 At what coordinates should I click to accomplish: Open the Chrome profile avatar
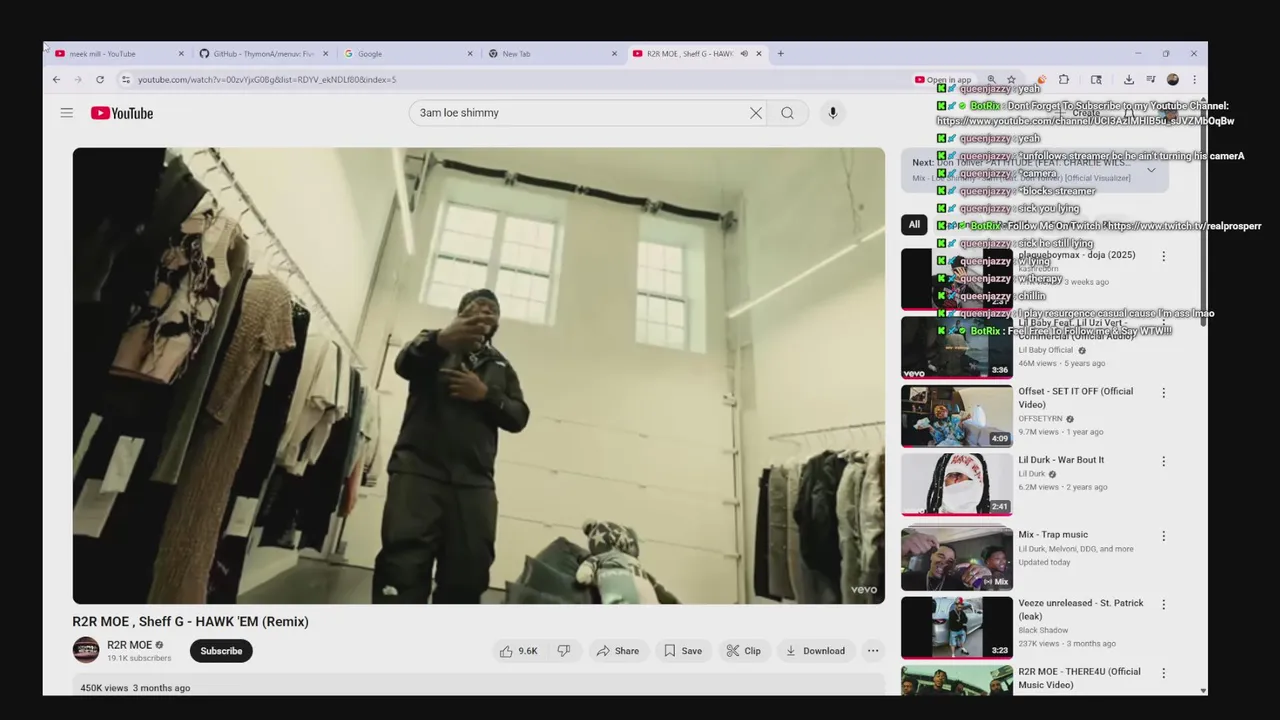(x=1173, y=80)
